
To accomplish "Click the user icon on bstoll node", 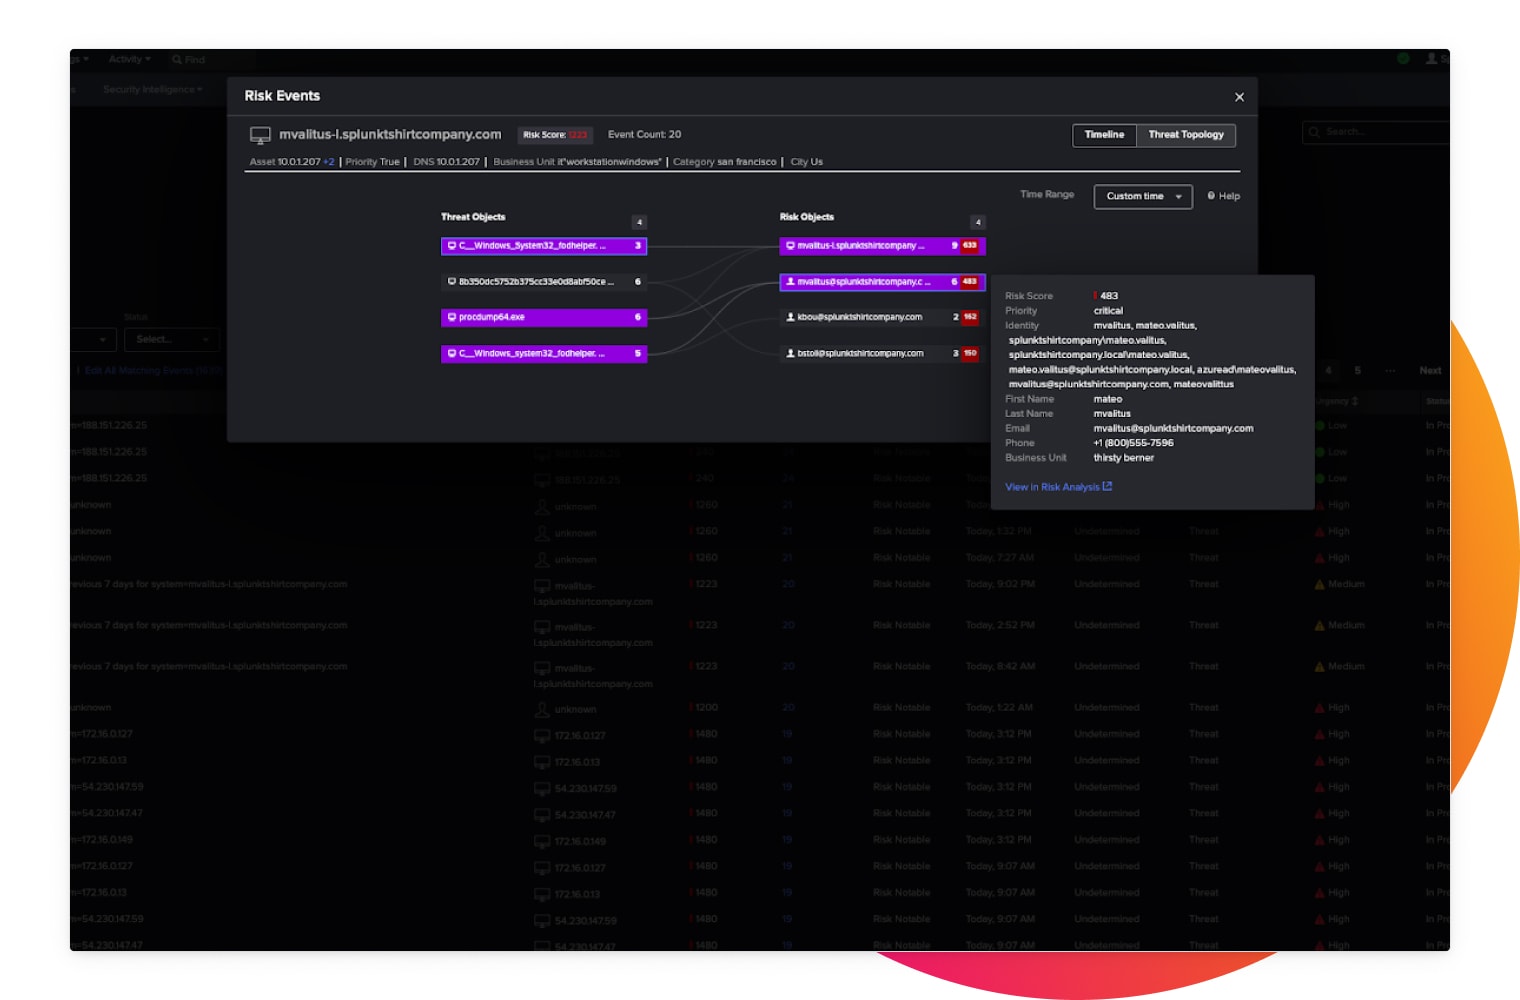I will click(x=790, y=353).
